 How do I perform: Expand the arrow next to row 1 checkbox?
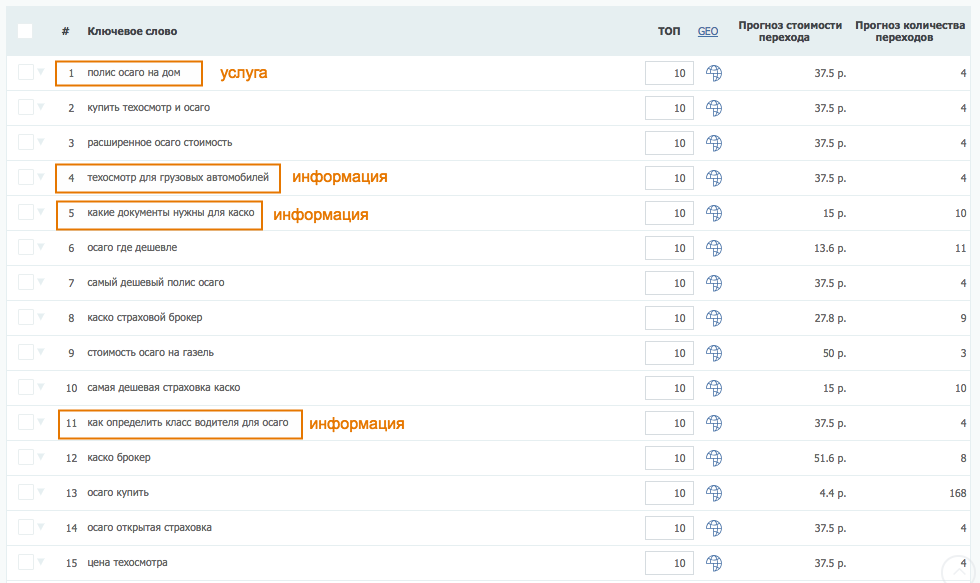click(41, 72)
